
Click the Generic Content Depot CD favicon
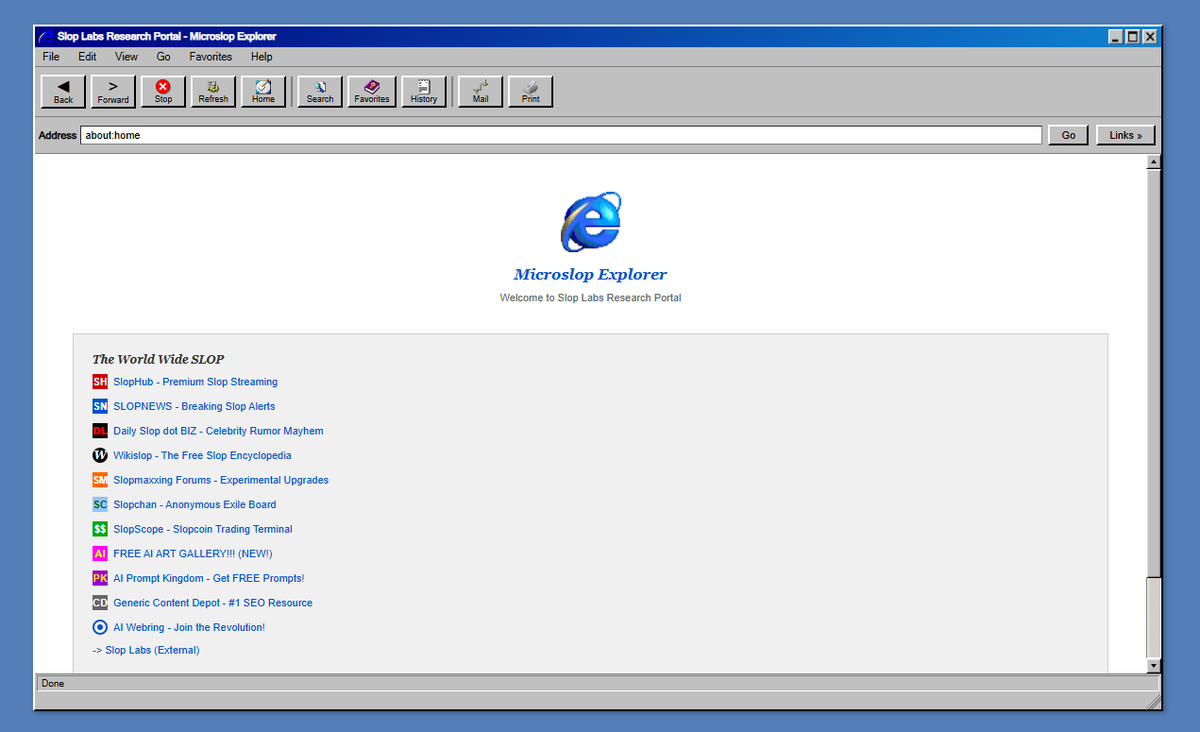coord(100,603)
